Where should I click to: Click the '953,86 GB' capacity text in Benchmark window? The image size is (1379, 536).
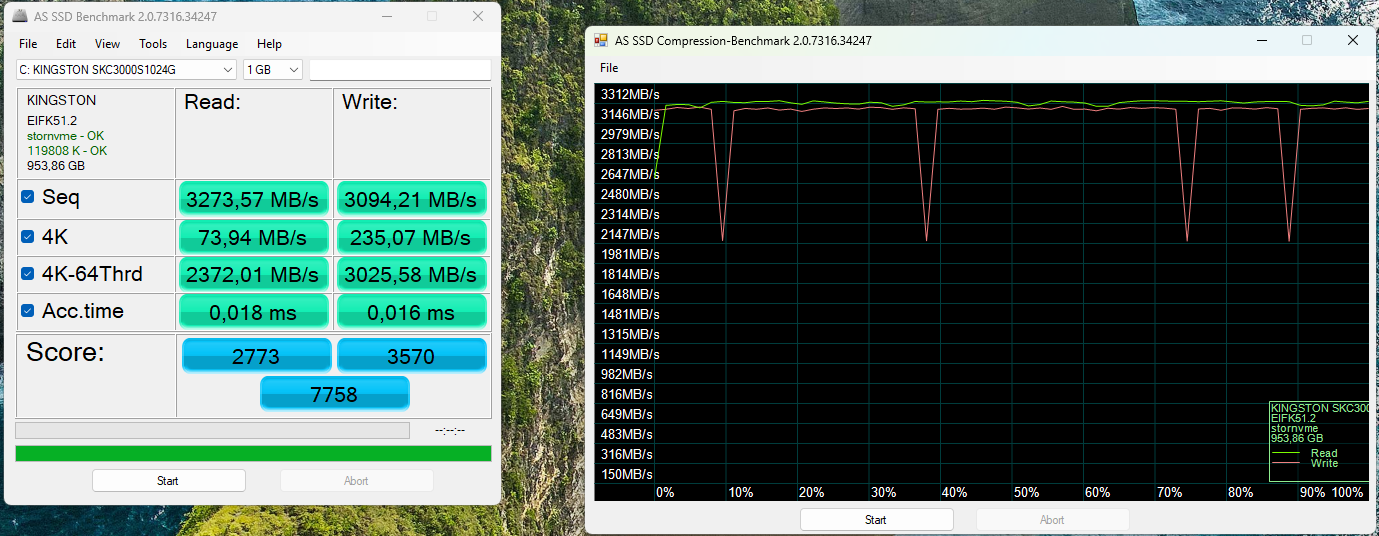(56, 166)
